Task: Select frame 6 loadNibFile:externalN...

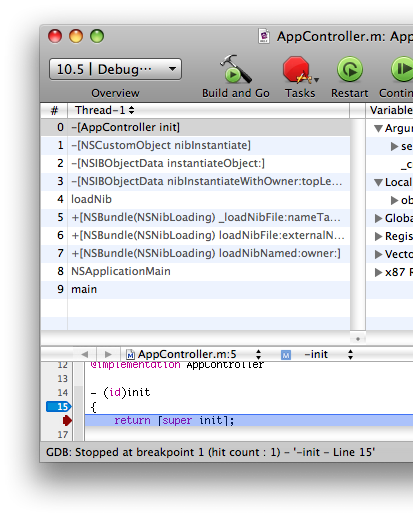Action: tap(195, 235)
